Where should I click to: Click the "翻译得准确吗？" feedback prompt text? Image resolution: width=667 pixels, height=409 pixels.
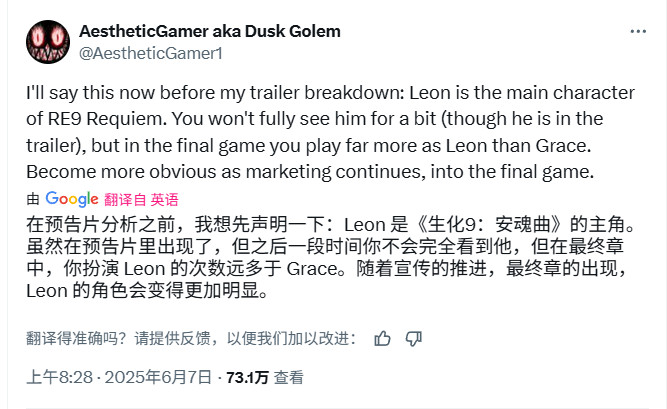[x=76, y=339]
